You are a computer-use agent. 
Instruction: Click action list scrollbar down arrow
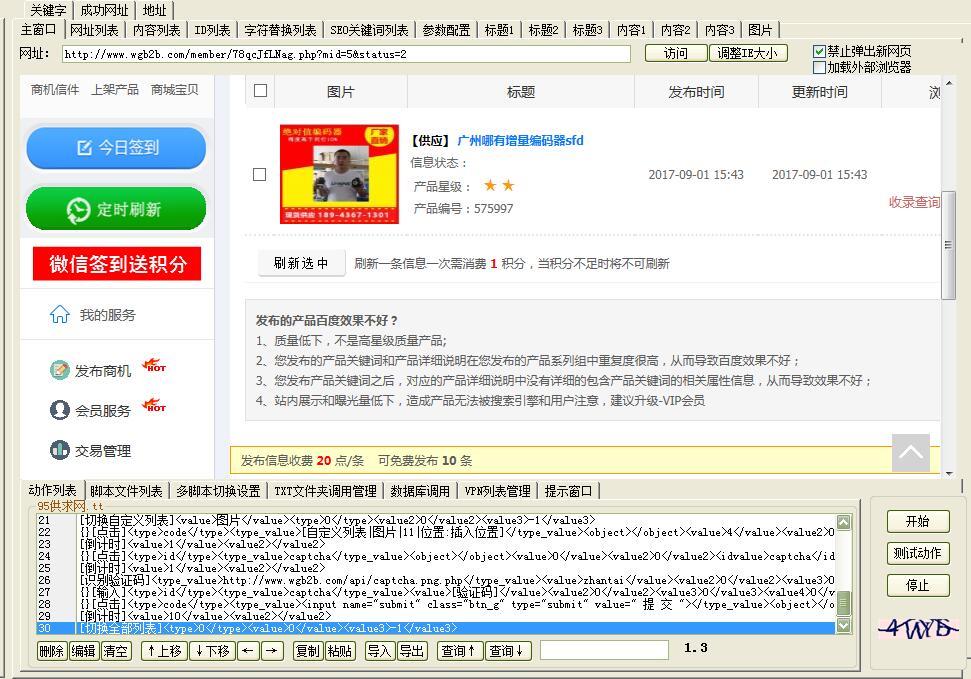(843, 626)
